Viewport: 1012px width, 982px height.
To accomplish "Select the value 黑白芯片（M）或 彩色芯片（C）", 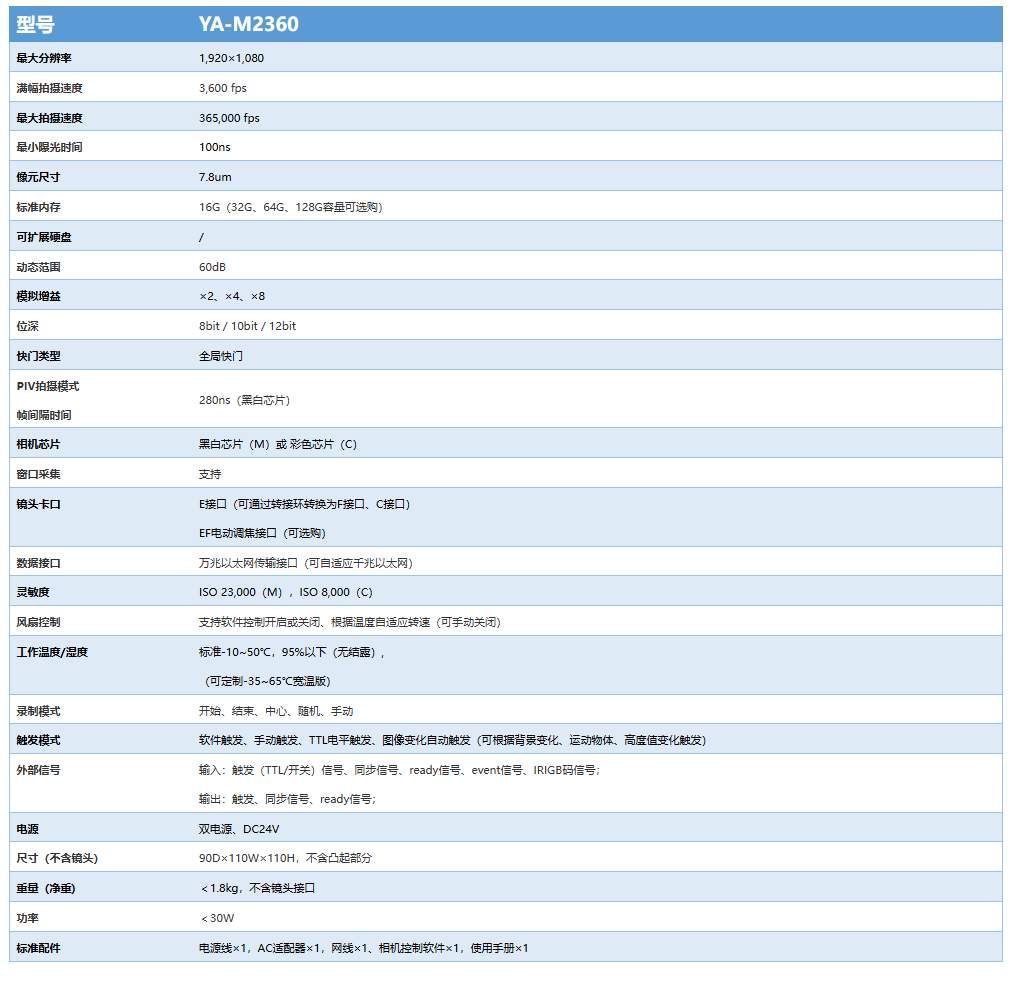I will click(x=278, y=445).
